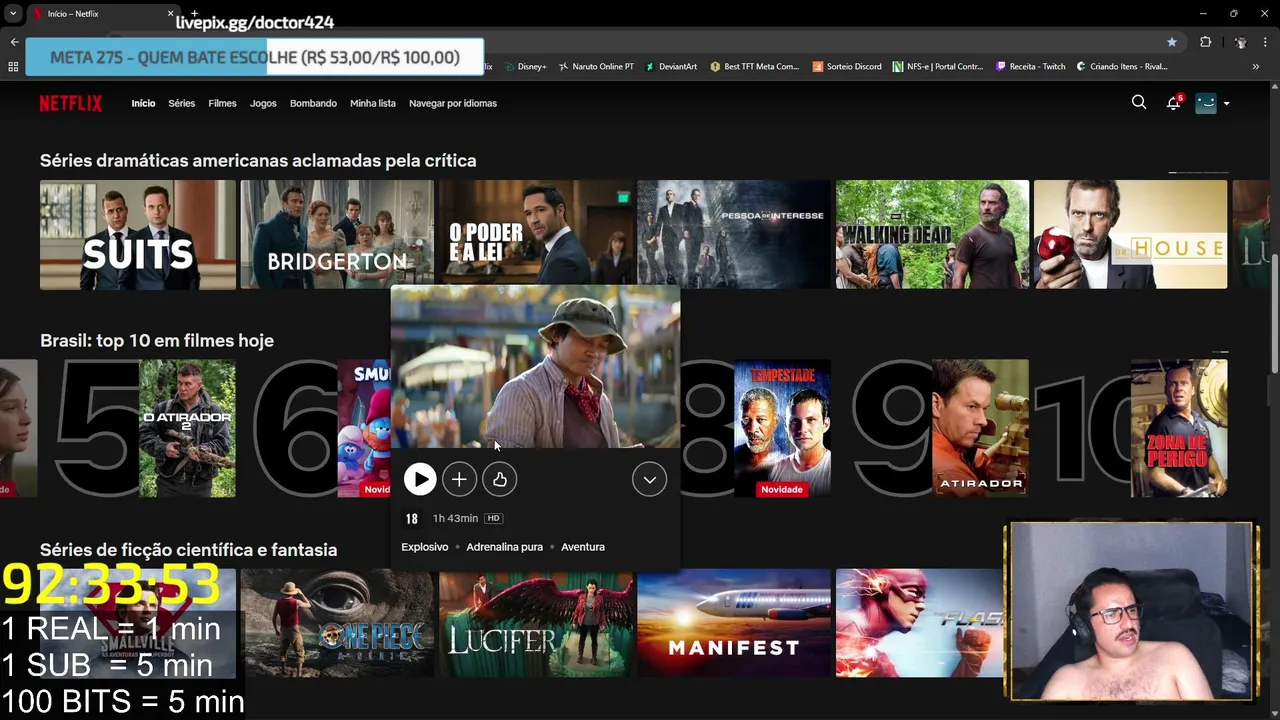
Task: Go to Início in Netflix navigation
Action: [x=143, y=103]
